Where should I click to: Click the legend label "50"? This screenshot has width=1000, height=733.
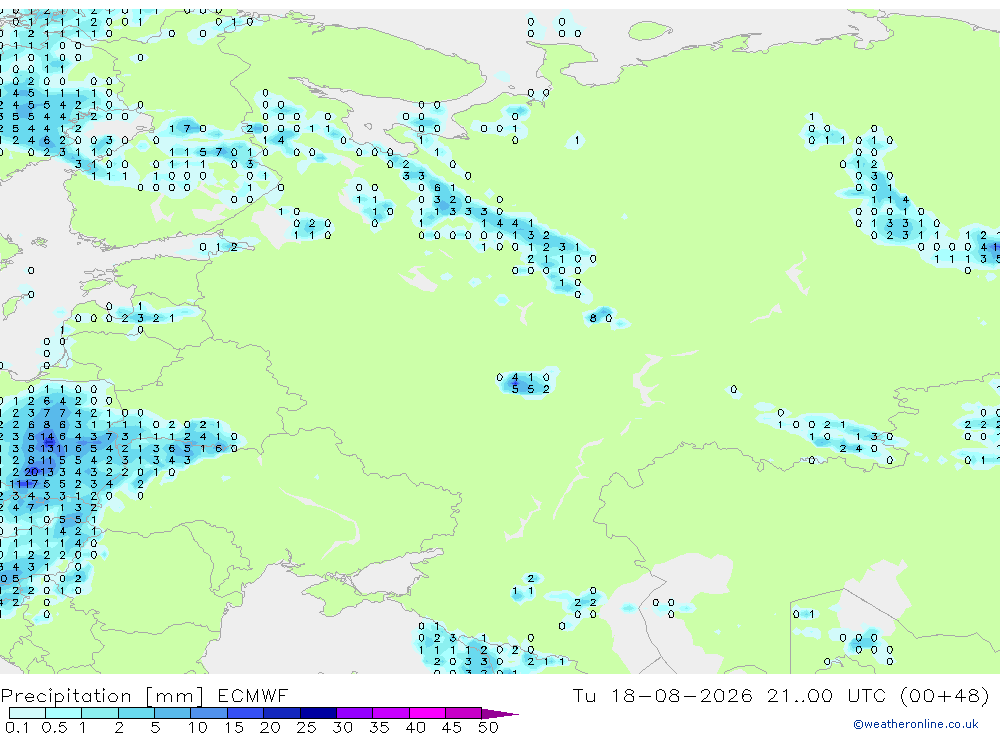coord(488,727)
